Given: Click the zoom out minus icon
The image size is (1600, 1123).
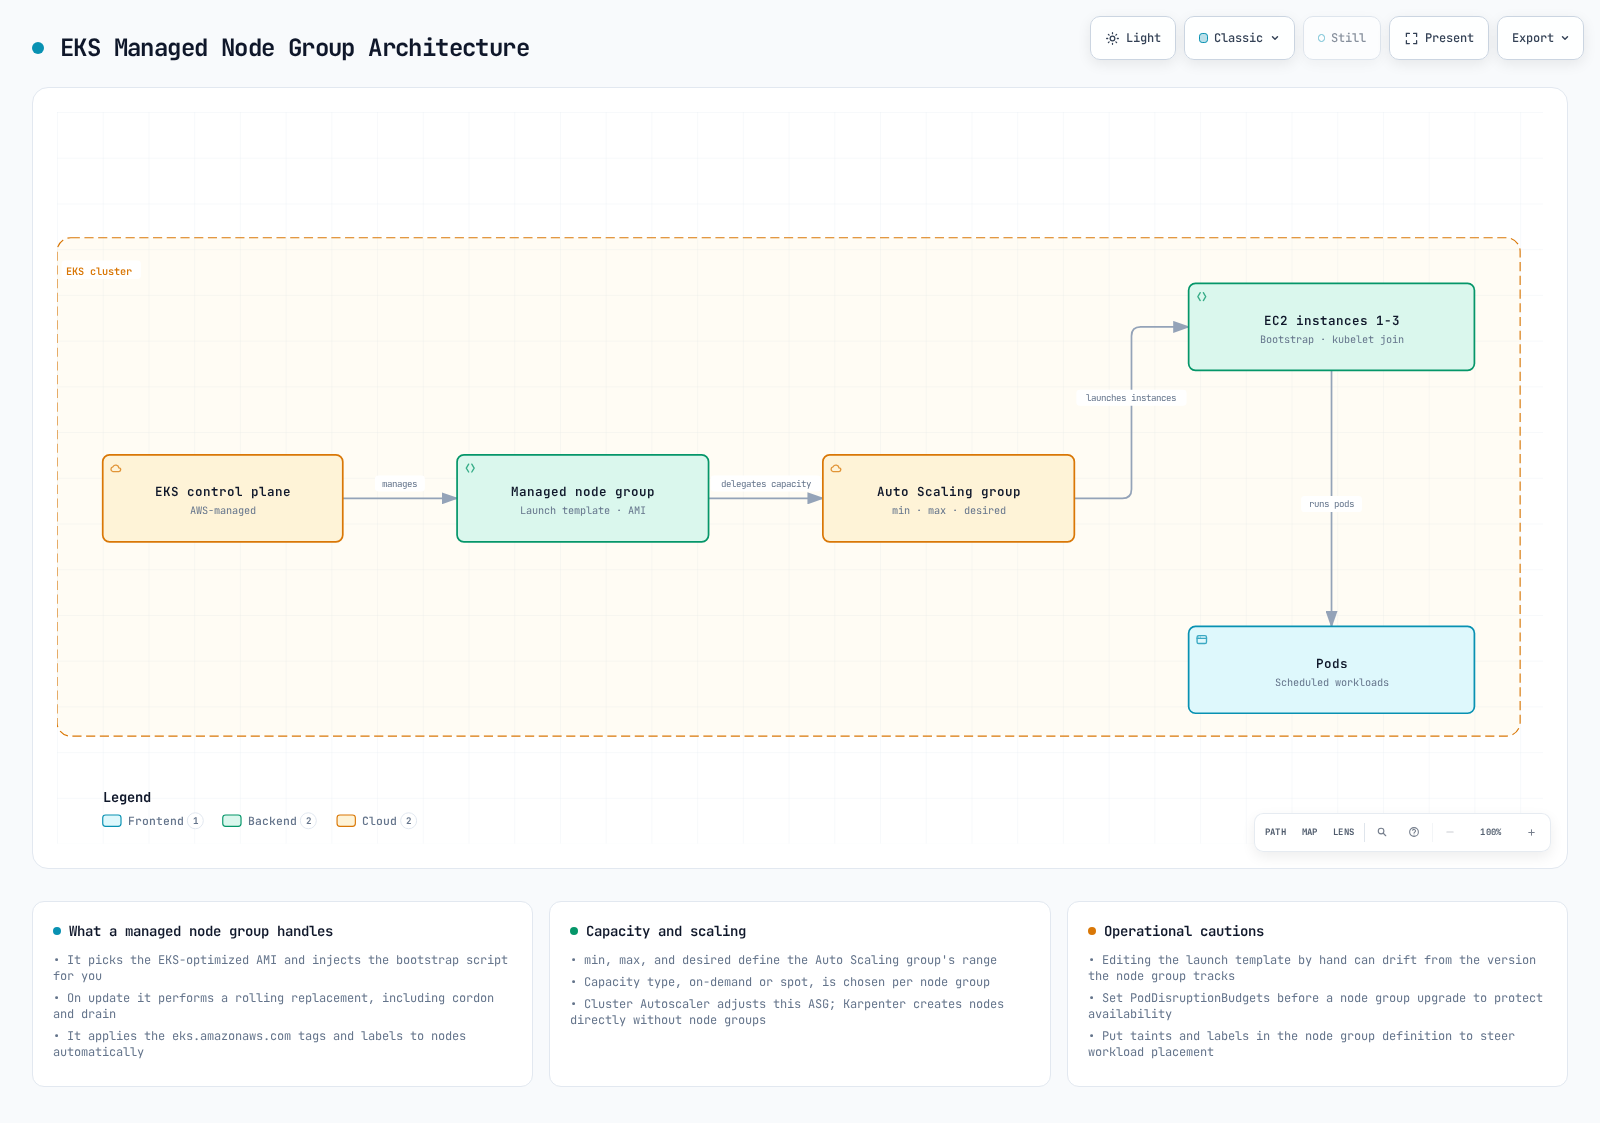Looking at the screenshot, I should pyautogui.click(x=1450, y=832).
